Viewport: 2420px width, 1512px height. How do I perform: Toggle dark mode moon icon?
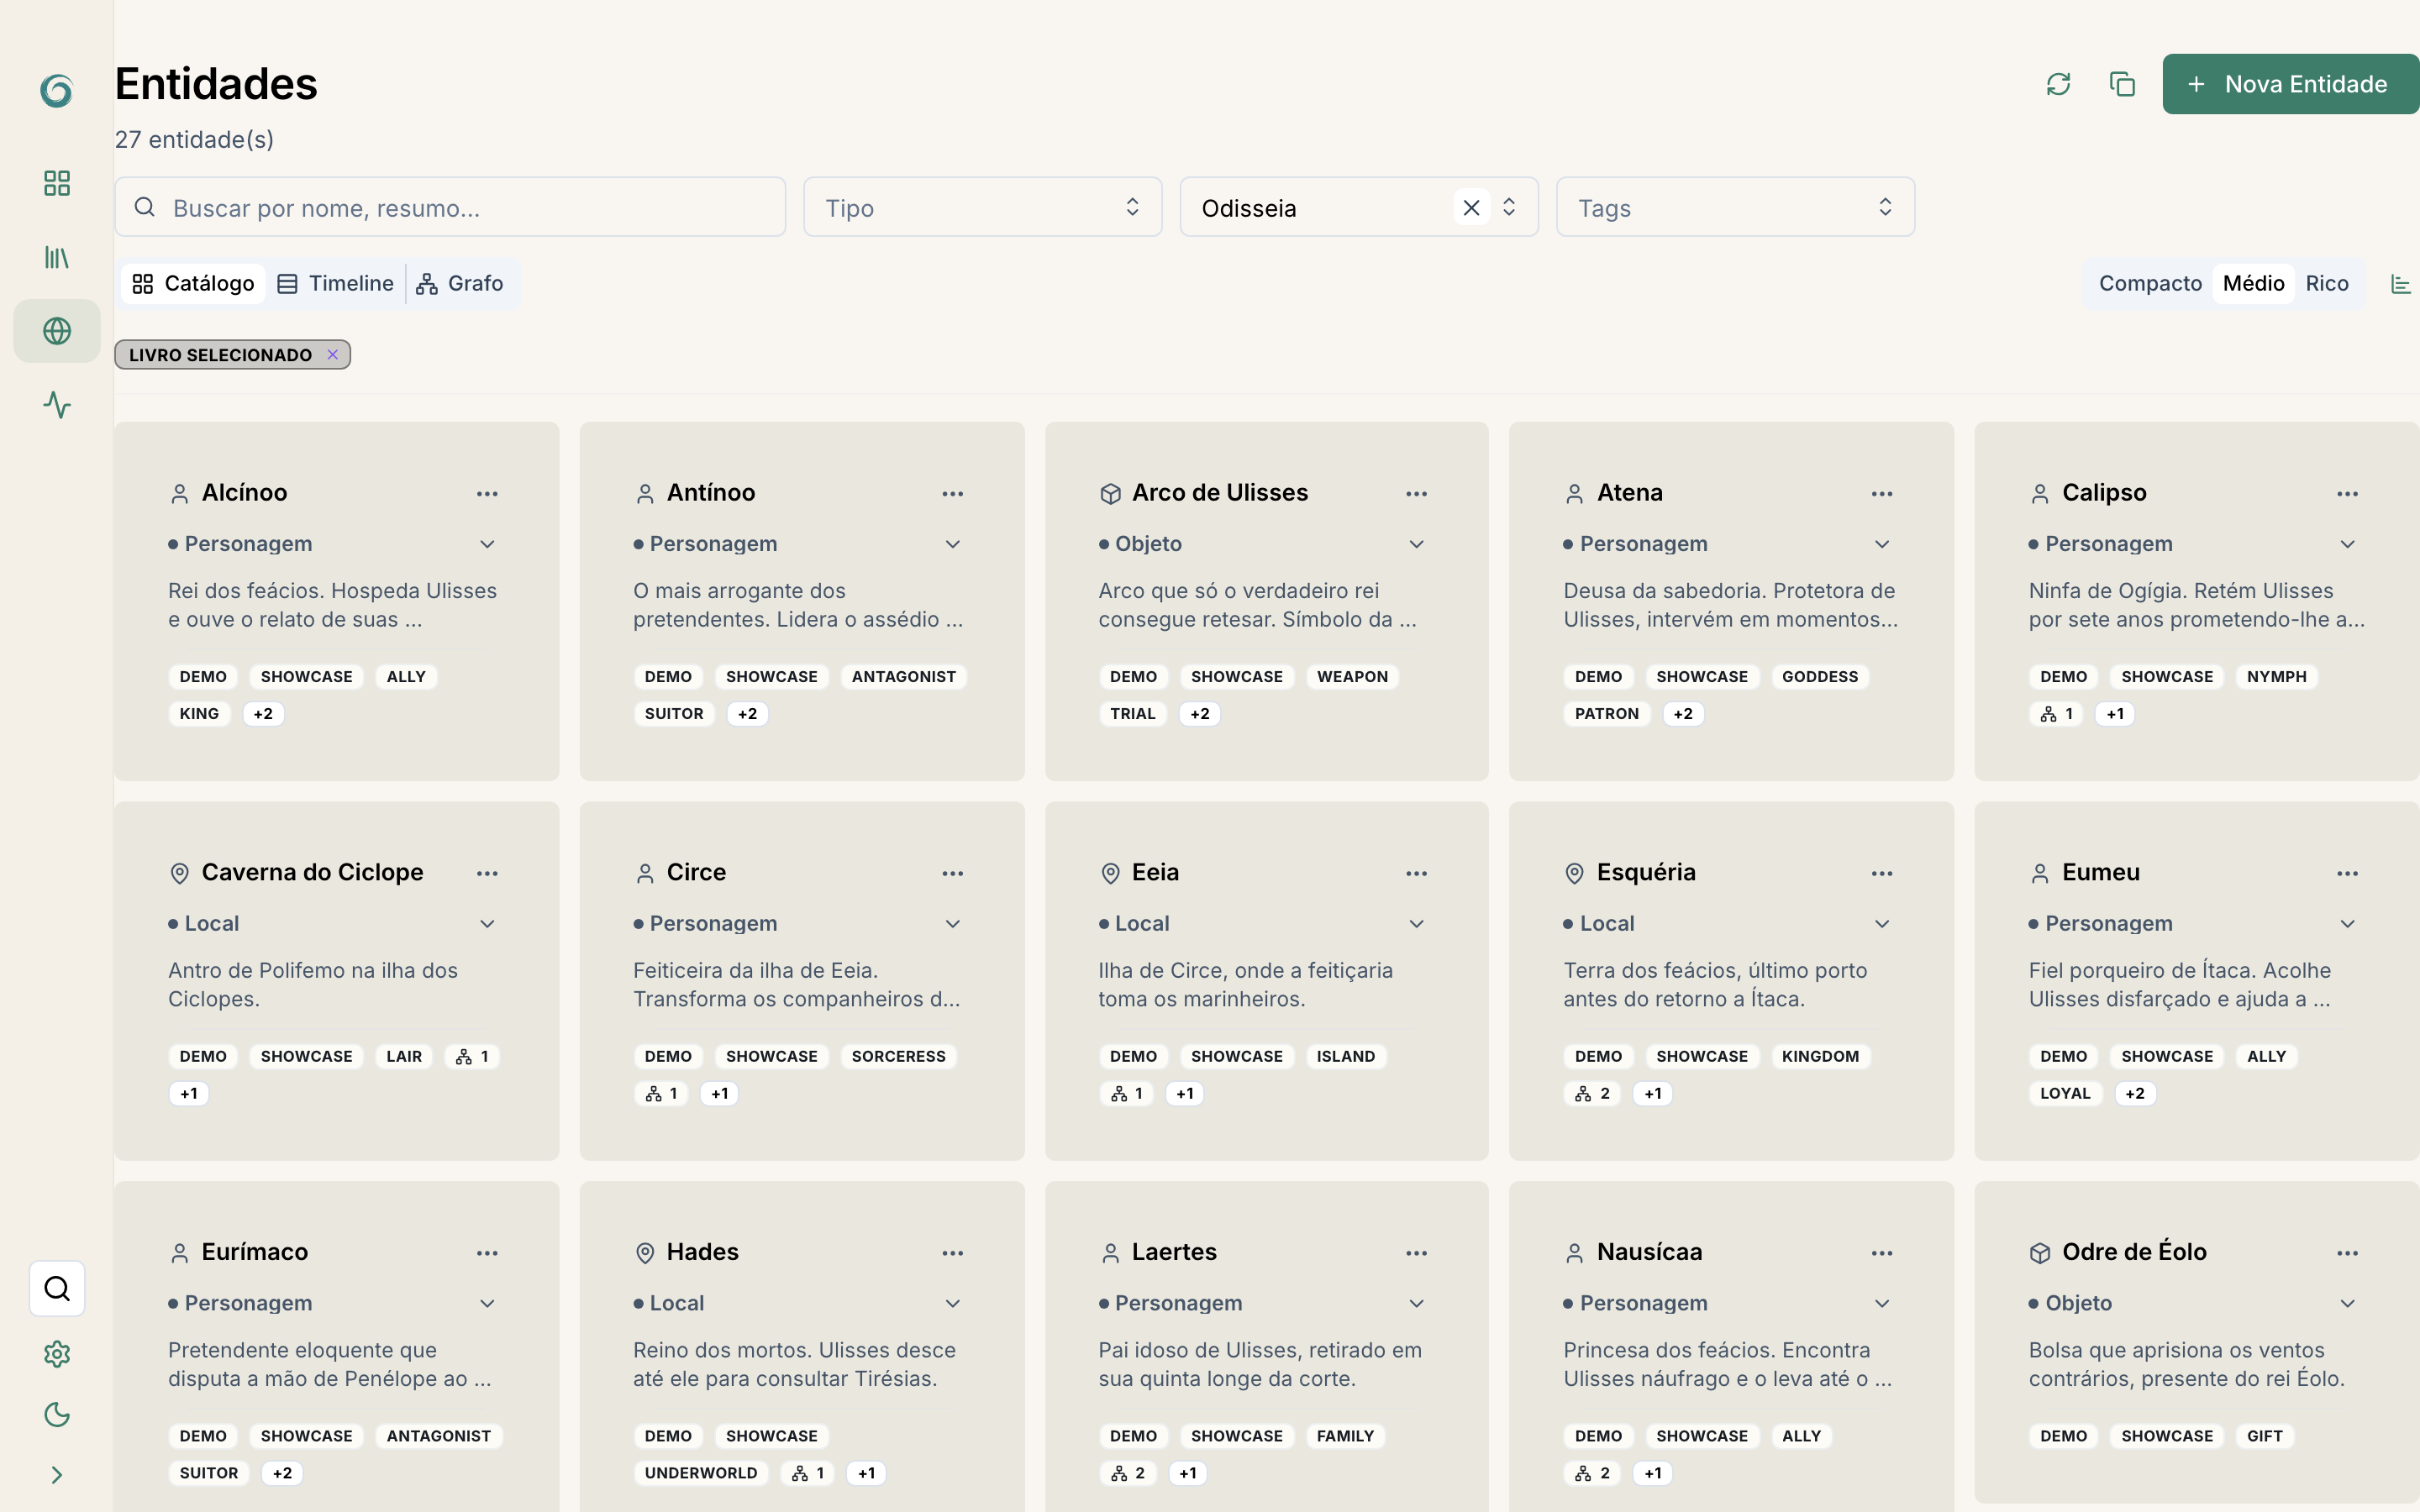(57, 1414)
